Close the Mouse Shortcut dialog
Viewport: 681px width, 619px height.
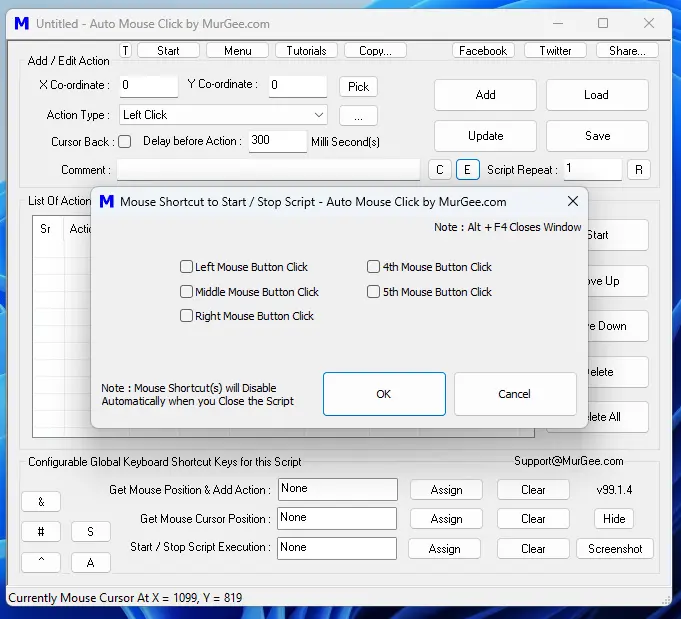[573, 201]
